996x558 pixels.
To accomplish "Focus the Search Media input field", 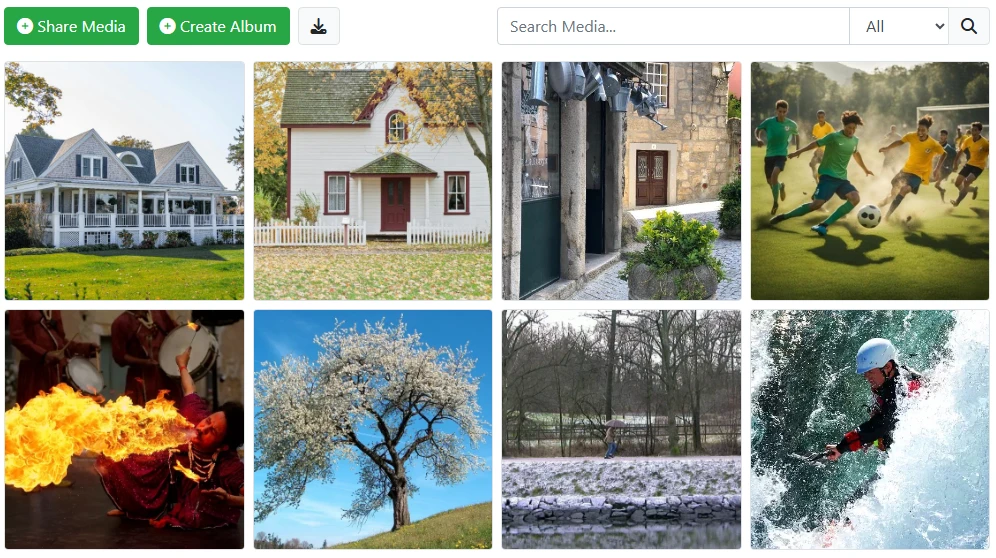I will tap(673, 27).
